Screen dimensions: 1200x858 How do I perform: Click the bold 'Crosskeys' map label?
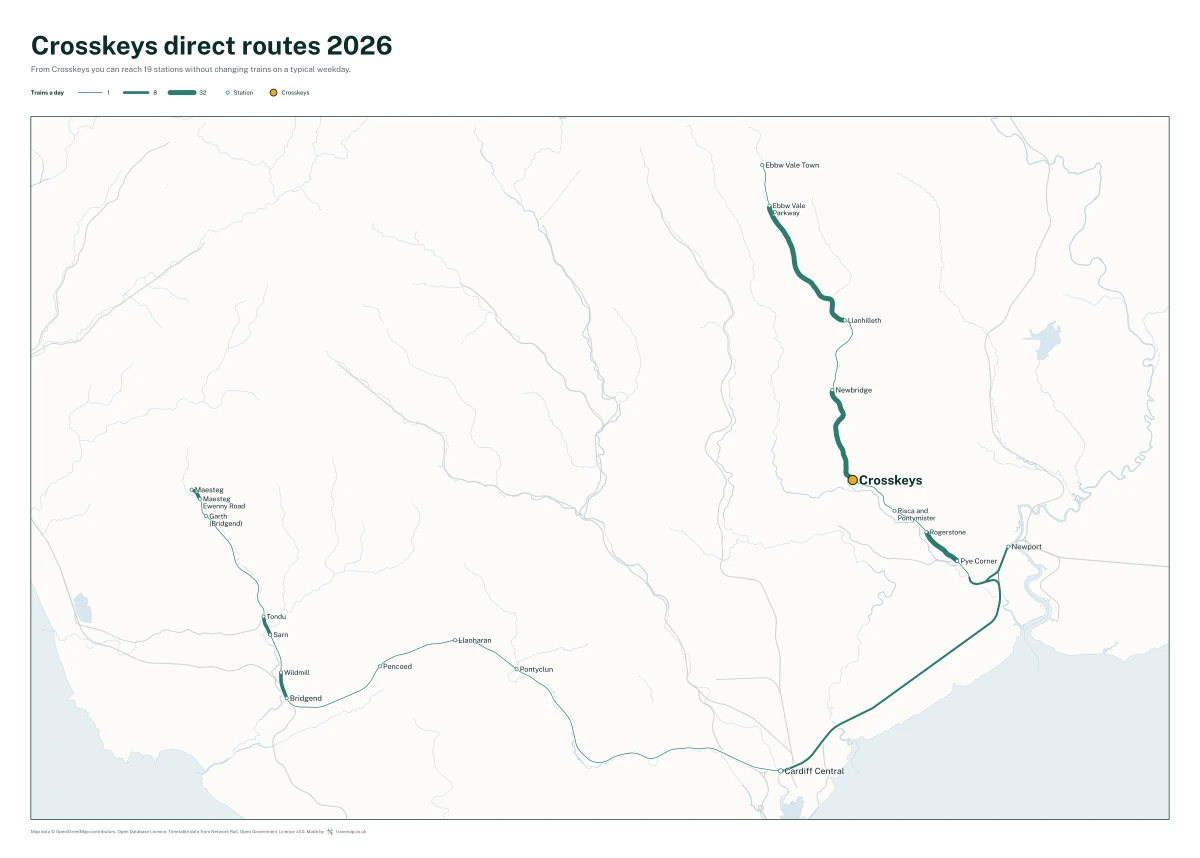pos(891,481)
